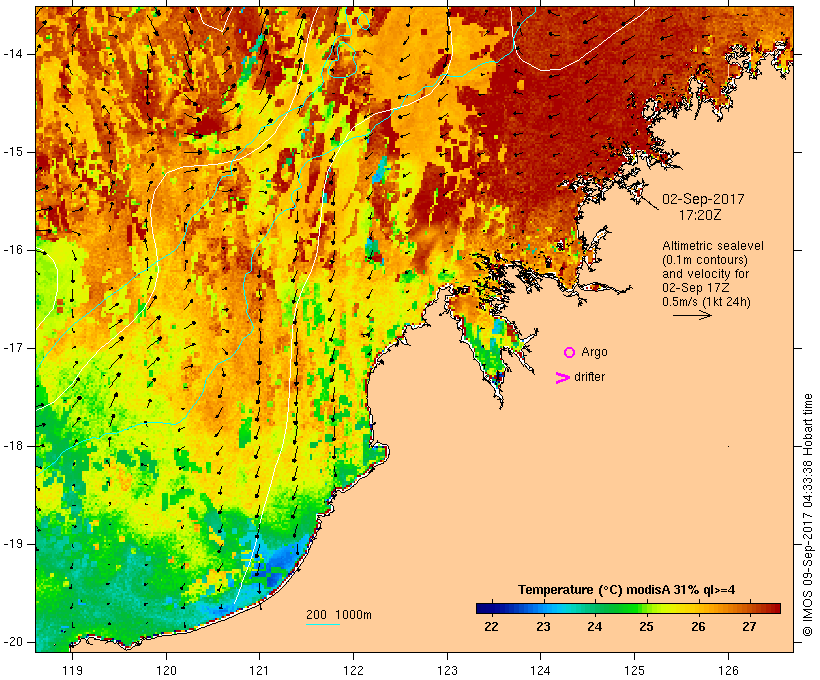Click the latitude axis label '-14'
Viewport: 820px width, 680px height.
(13, 54)
